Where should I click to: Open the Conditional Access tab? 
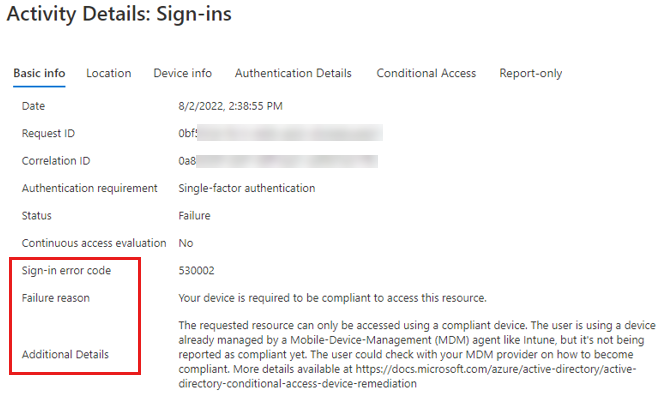[426, 73]
